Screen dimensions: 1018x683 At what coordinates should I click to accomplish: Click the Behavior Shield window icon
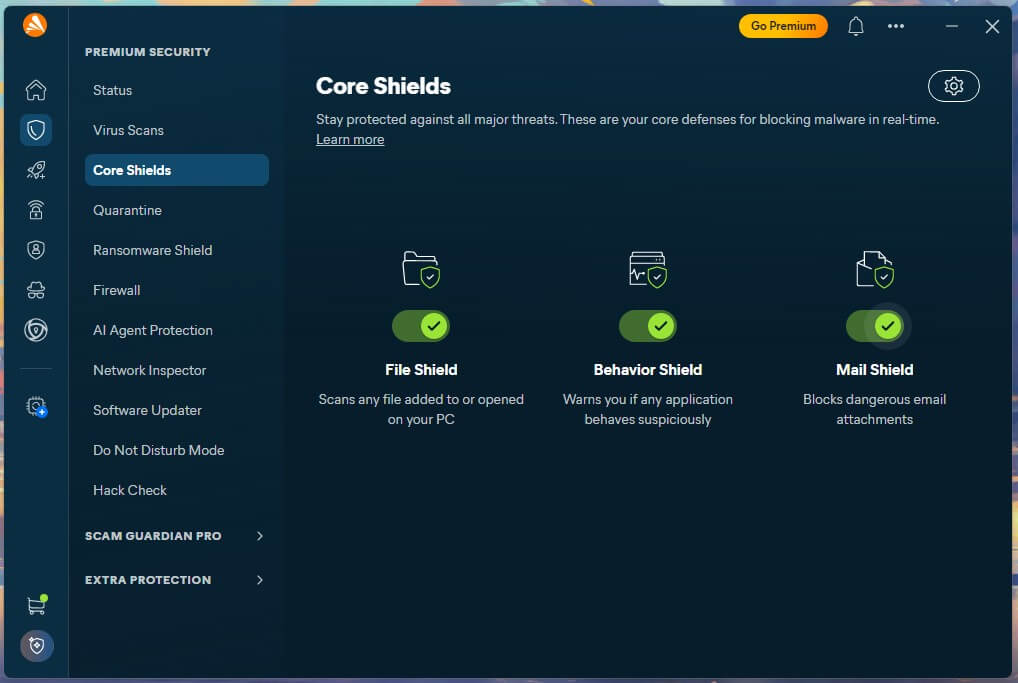click(647, 269)
